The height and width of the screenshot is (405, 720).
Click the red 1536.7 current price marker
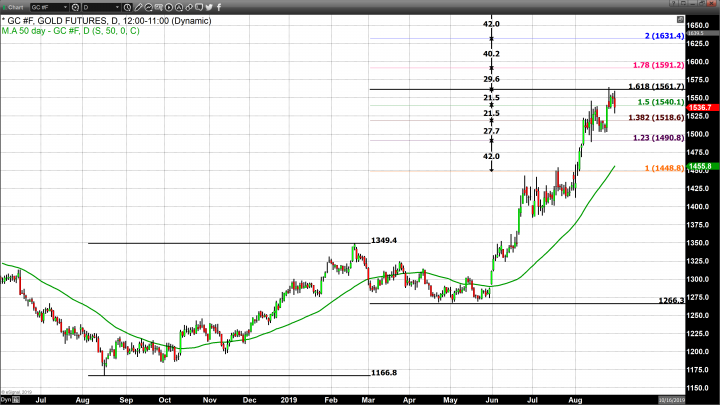point(700,107)
